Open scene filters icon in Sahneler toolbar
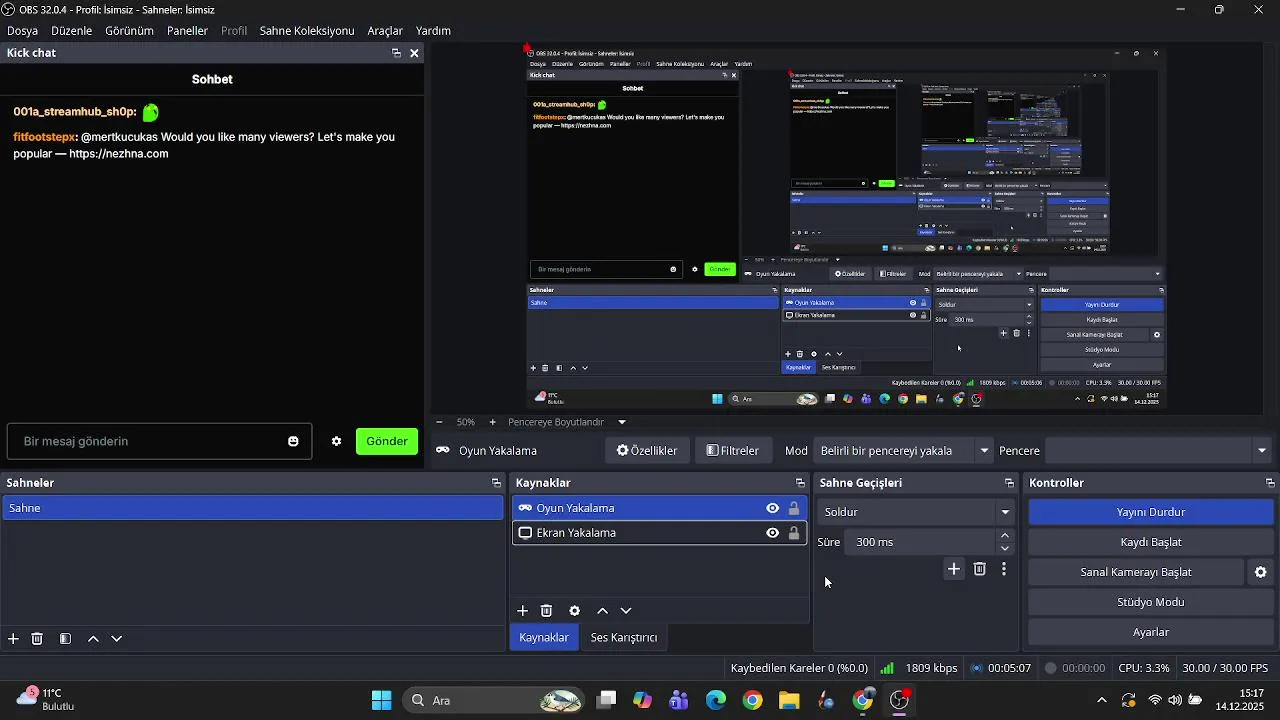This screenshot has height=720, width=1280. [65, 638]
